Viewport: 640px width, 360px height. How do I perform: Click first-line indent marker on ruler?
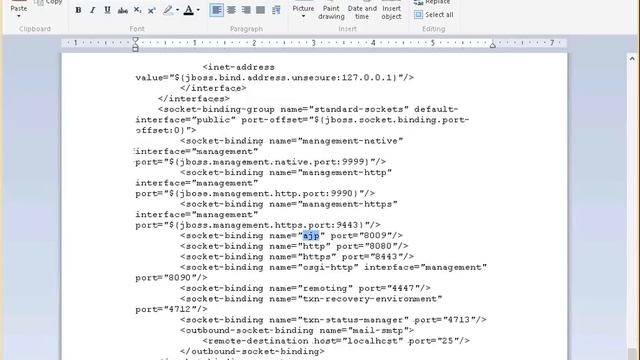(136, 40)
